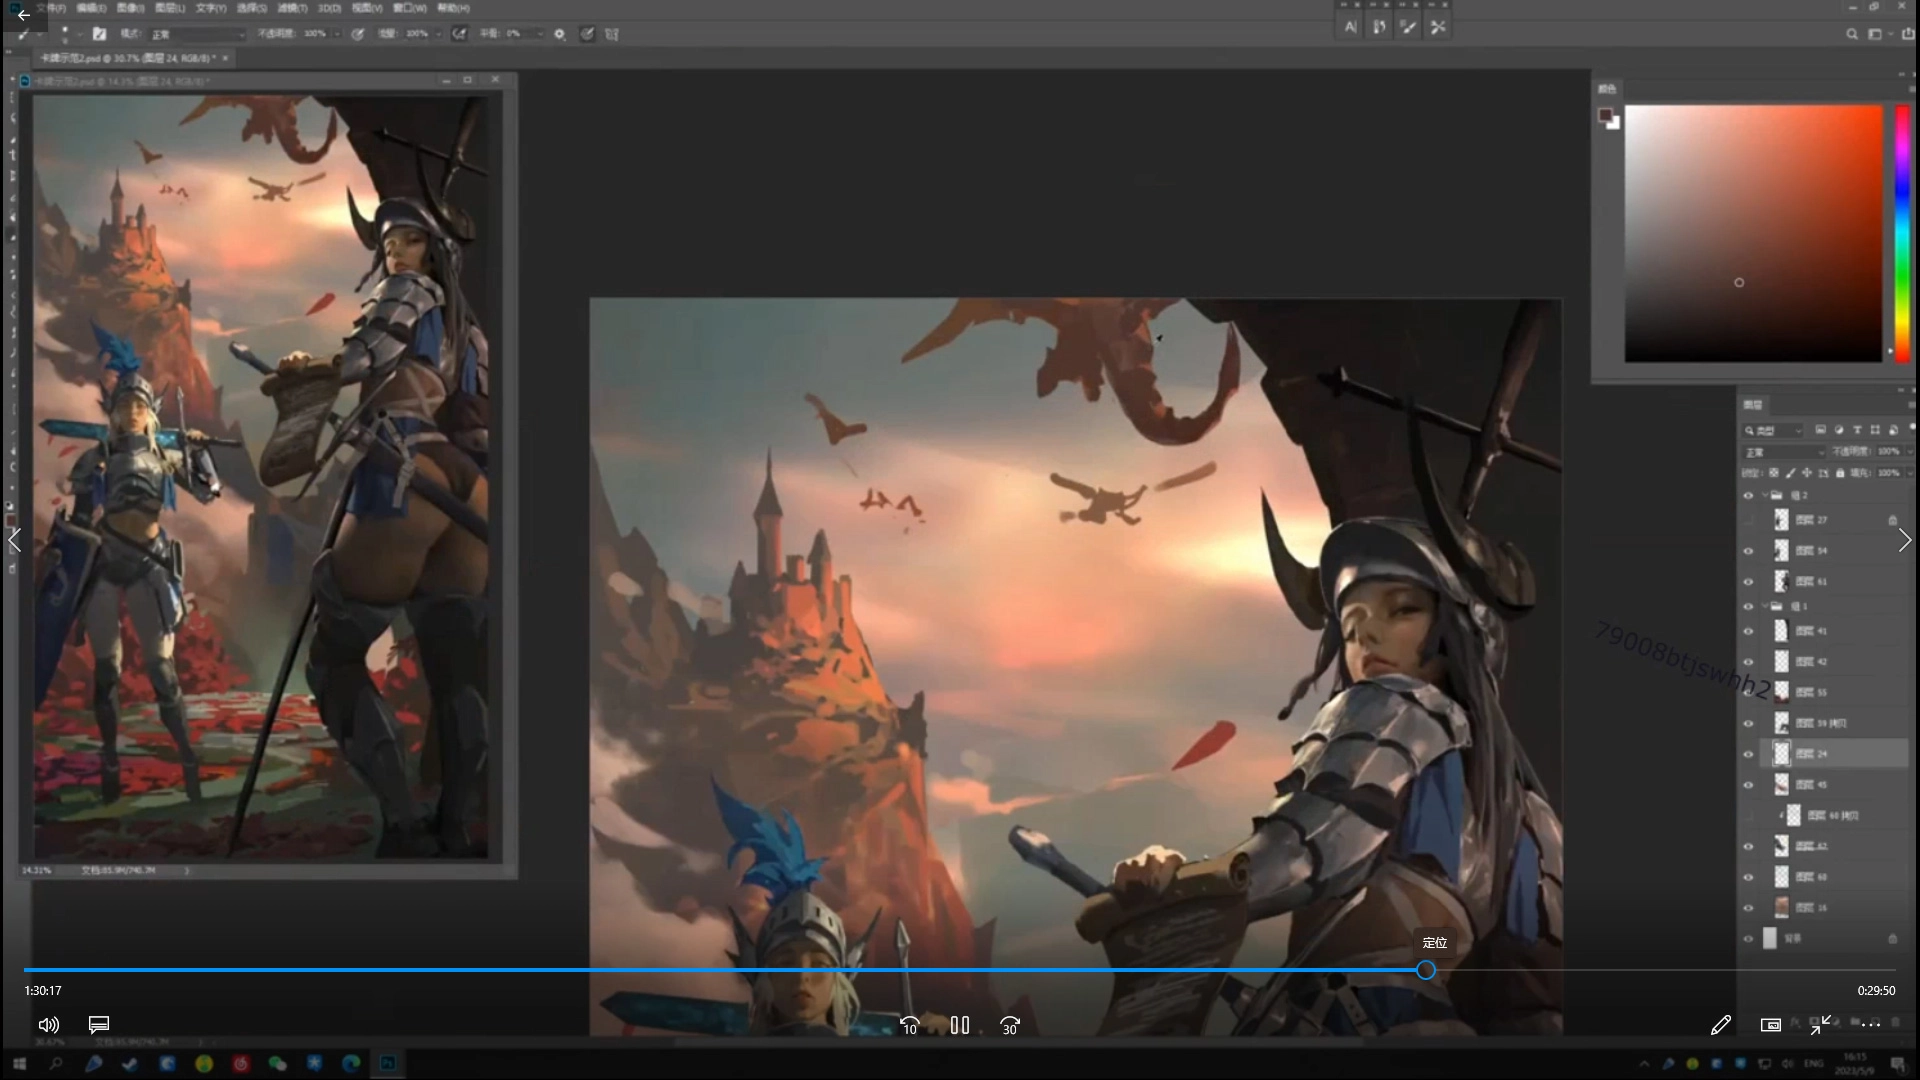1920x1080 pixels.
Task: Hide the 背景 background layer
Action: pos(1748,939)
